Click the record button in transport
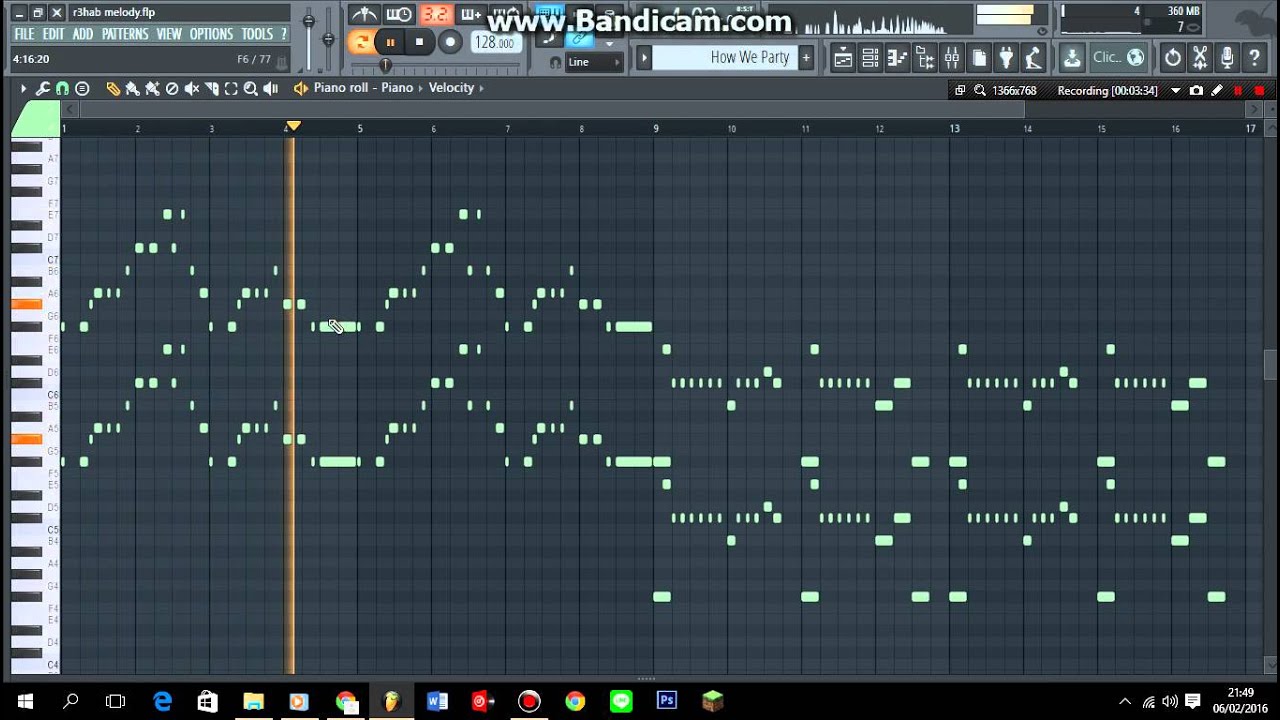Viewport: 1280px width, 720px height. [450, 42]
